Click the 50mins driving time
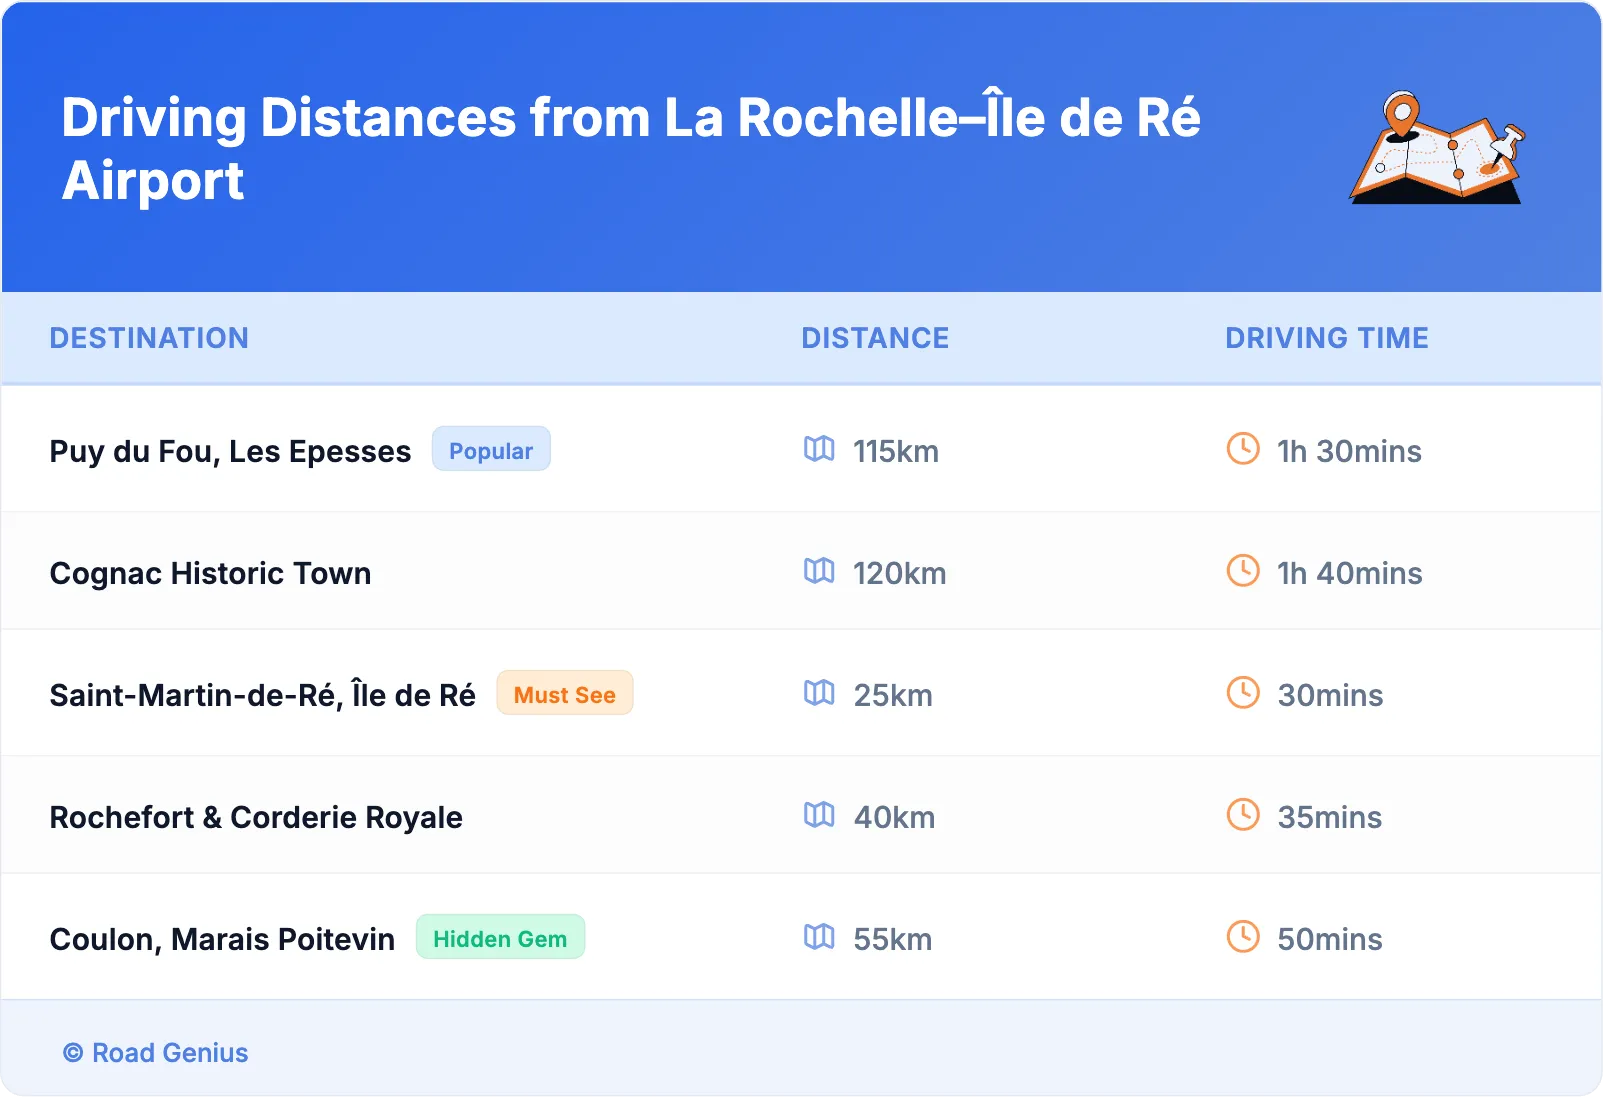Viewport: 1604px width, 1098px height. (x=1330, y=940)
